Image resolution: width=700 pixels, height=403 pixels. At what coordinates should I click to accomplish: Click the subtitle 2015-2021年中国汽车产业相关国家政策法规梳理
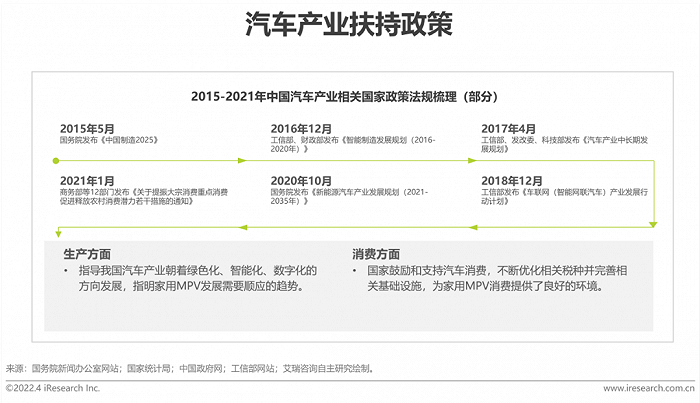click(x=344, y=96)
